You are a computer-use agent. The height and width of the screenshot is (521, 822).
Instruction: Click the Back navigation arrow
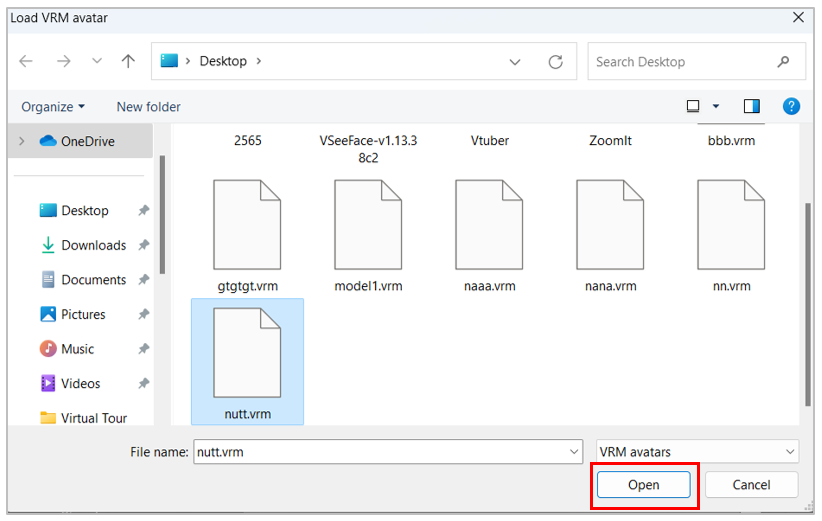pos(26,61)
